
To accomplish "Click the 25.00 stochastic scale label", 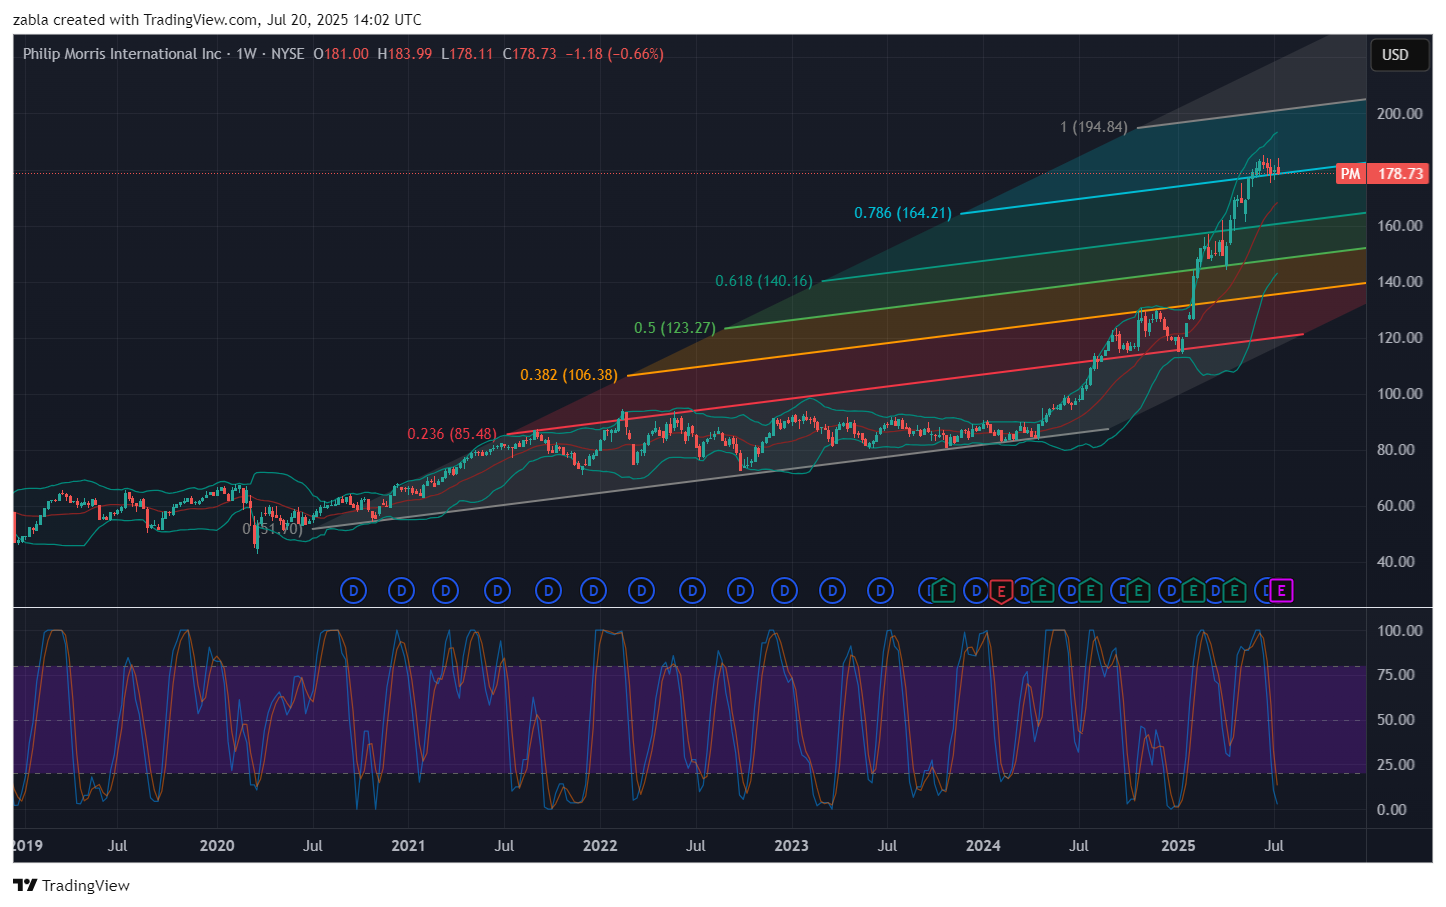I will click(x=1396, y=765).
